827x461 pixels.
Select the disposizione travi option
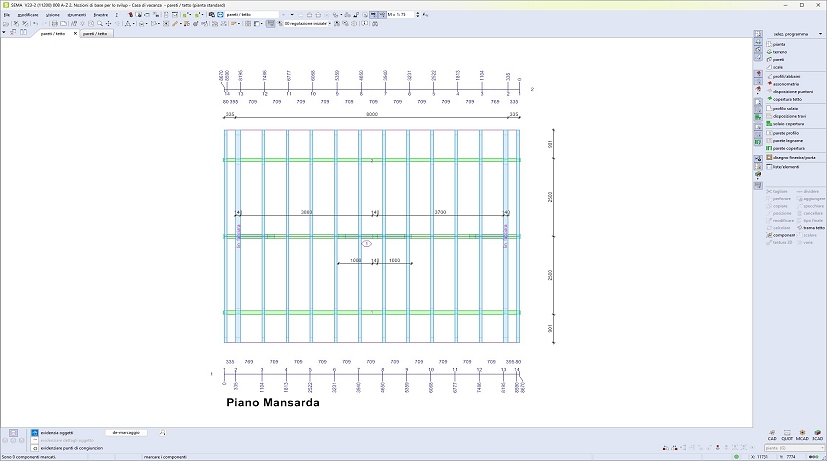790,116
